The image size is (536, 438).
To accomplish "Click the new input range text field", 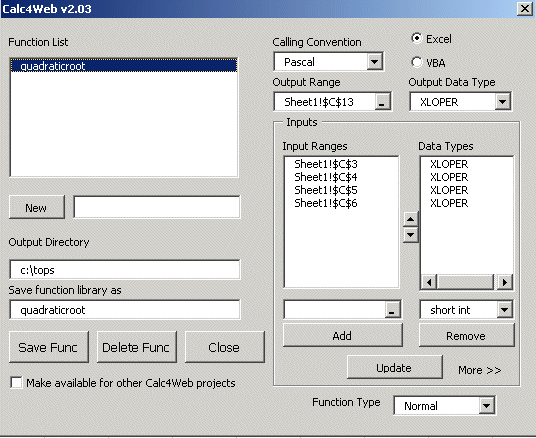I will point(335,310).
